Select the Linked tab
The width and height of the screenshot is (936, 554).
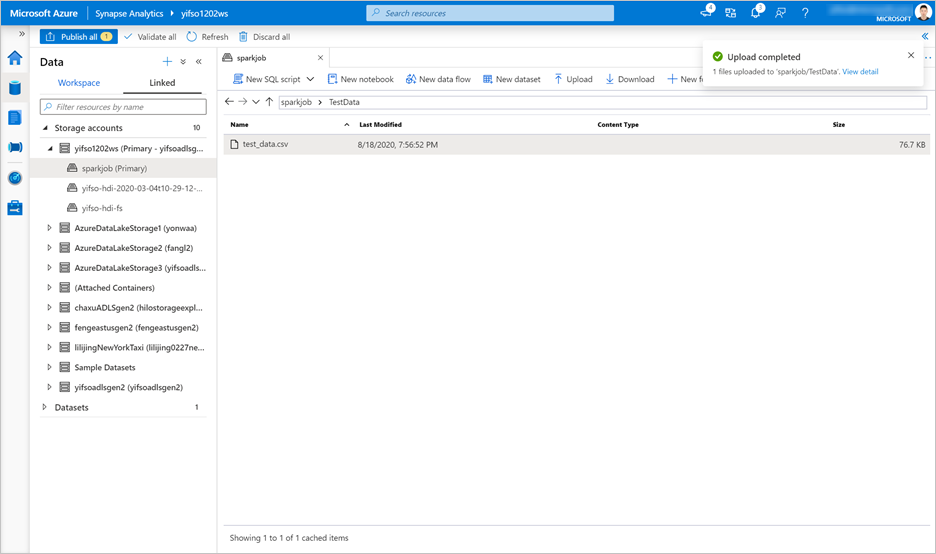(162, 83)
